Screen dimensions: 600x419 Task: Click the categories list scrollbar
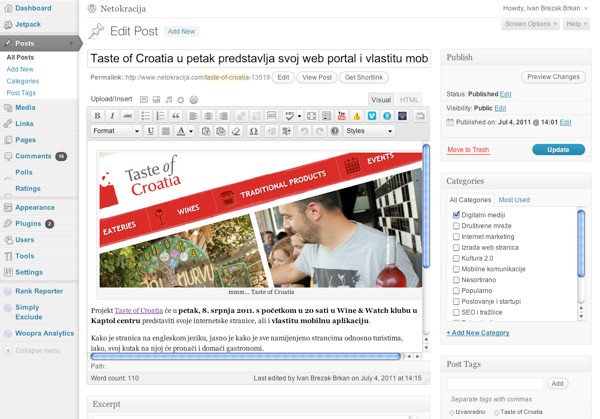click(581, 243)
